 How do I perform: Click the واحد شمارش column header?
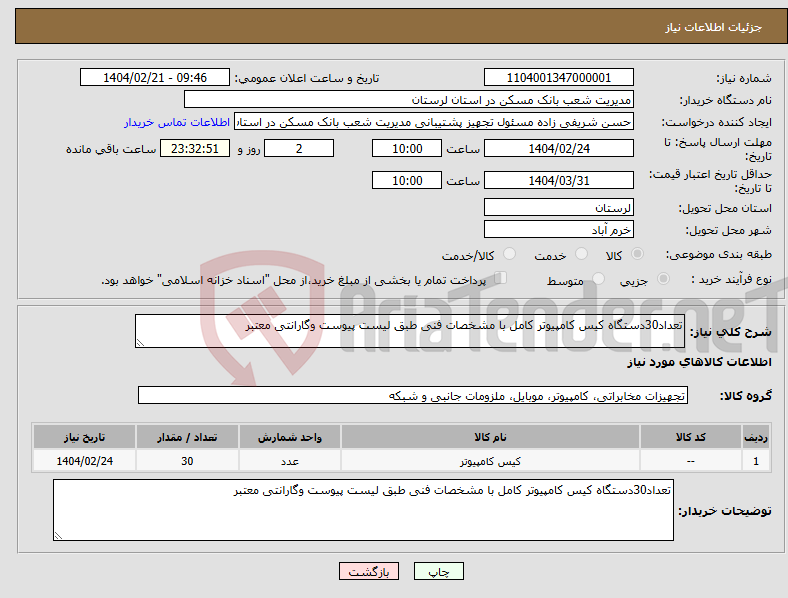[x=290, y=437]
